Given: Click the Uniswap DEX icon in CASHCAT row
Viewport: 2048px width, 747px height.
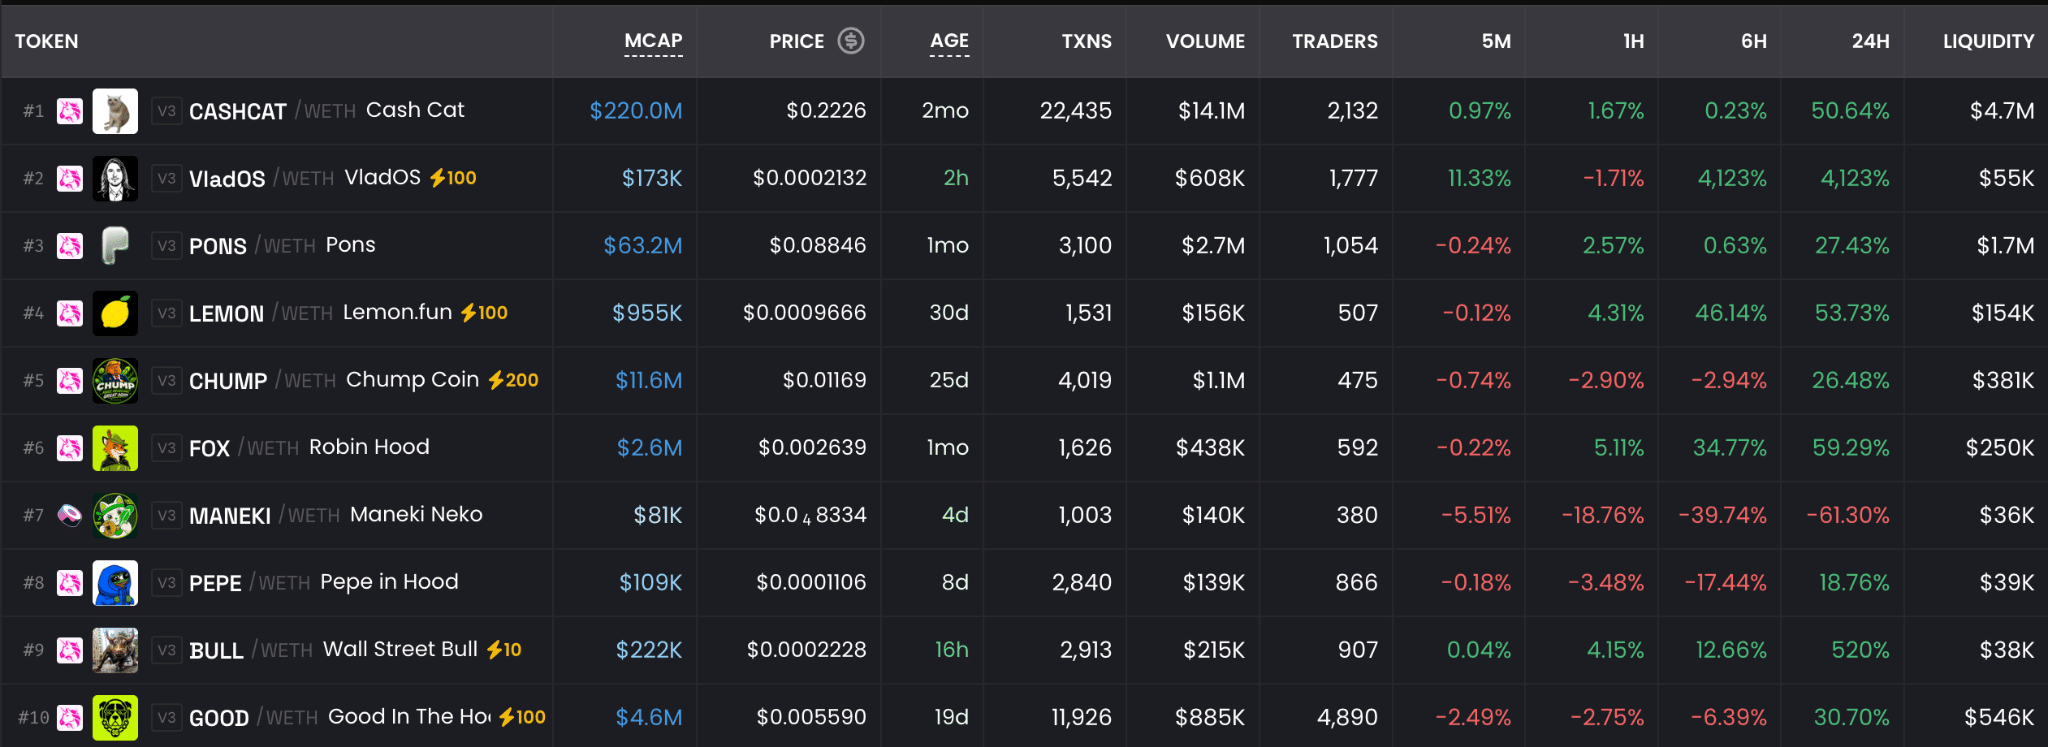Looking at the screenshot, I should click(69, 111).
